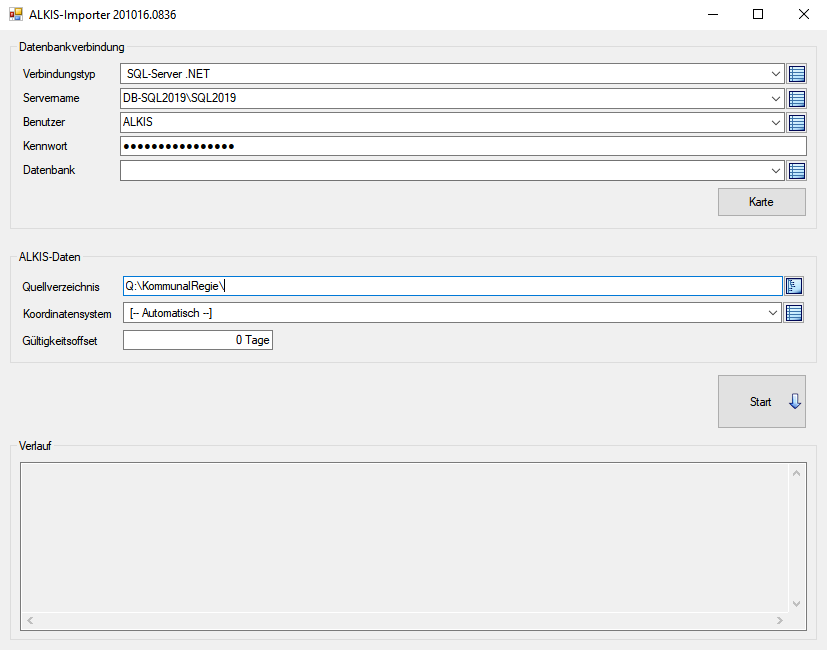This screenshot has width=827, height=650.
Task: Open the Koordinatensystem dropdown
Action: point(773,313)
